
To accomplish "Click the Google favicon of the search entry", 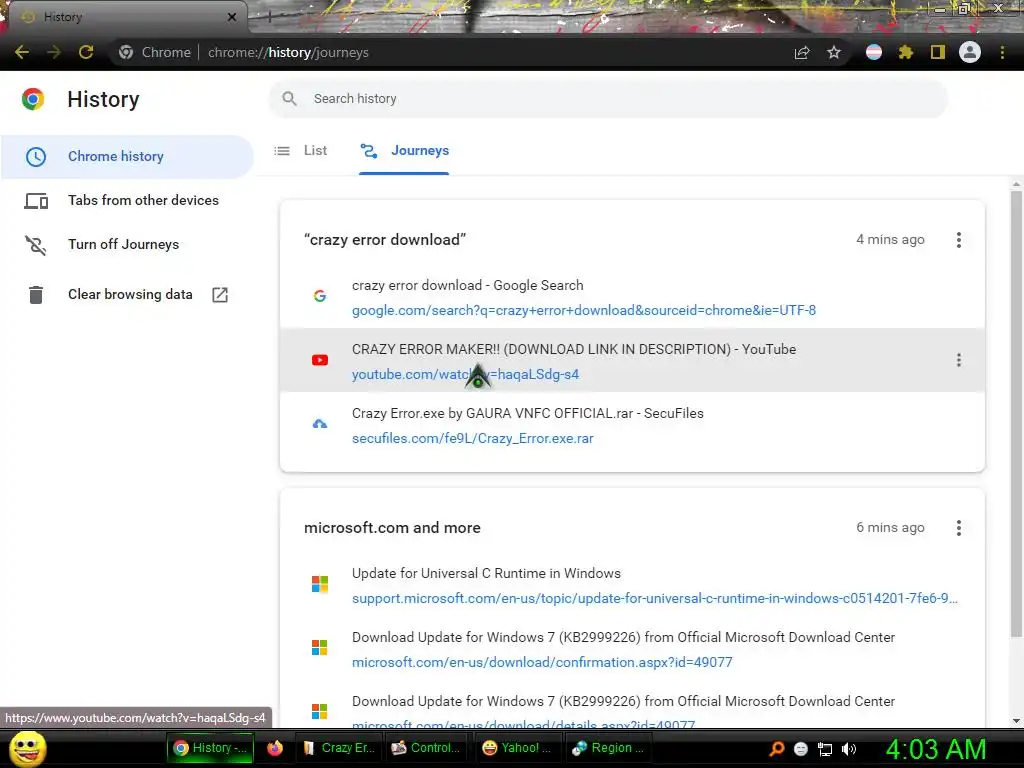I will pyautogui.click(x=320, y=296).
